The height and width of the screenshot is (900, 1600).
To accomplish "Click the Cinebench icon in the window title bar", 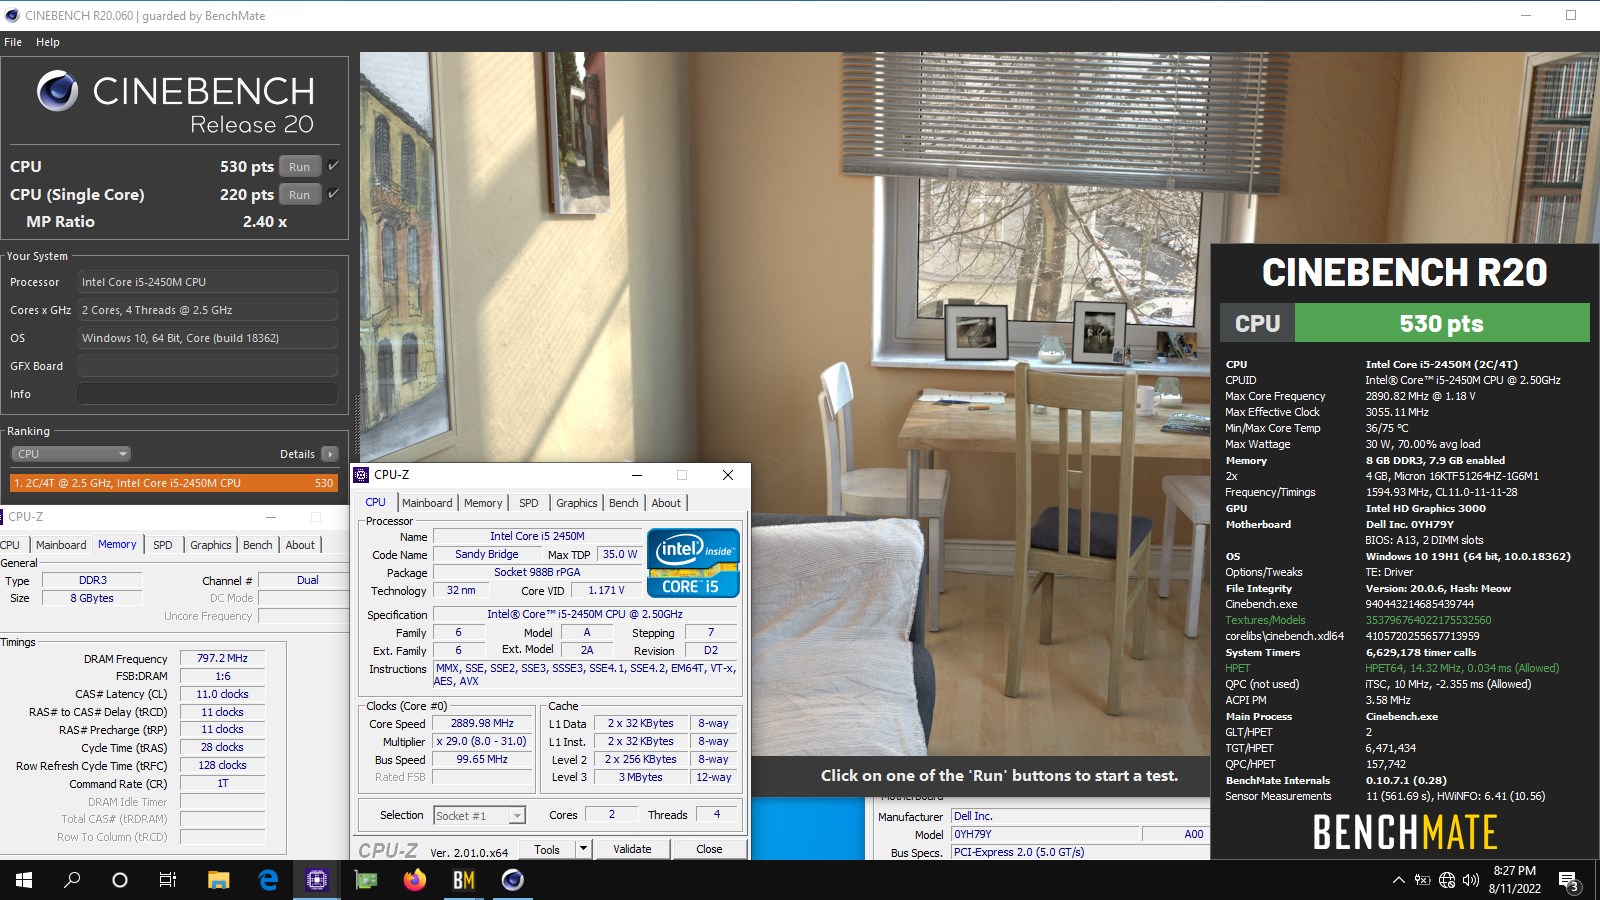I will click(12, 15).
